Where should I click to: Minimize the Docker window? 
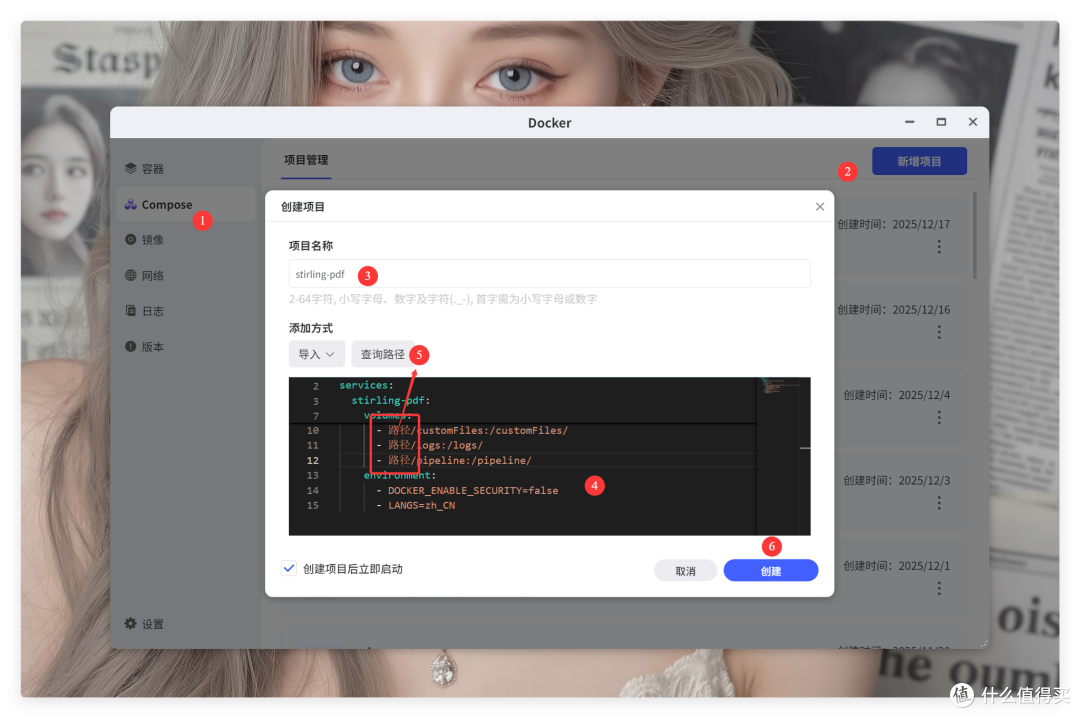pos(909,122)
